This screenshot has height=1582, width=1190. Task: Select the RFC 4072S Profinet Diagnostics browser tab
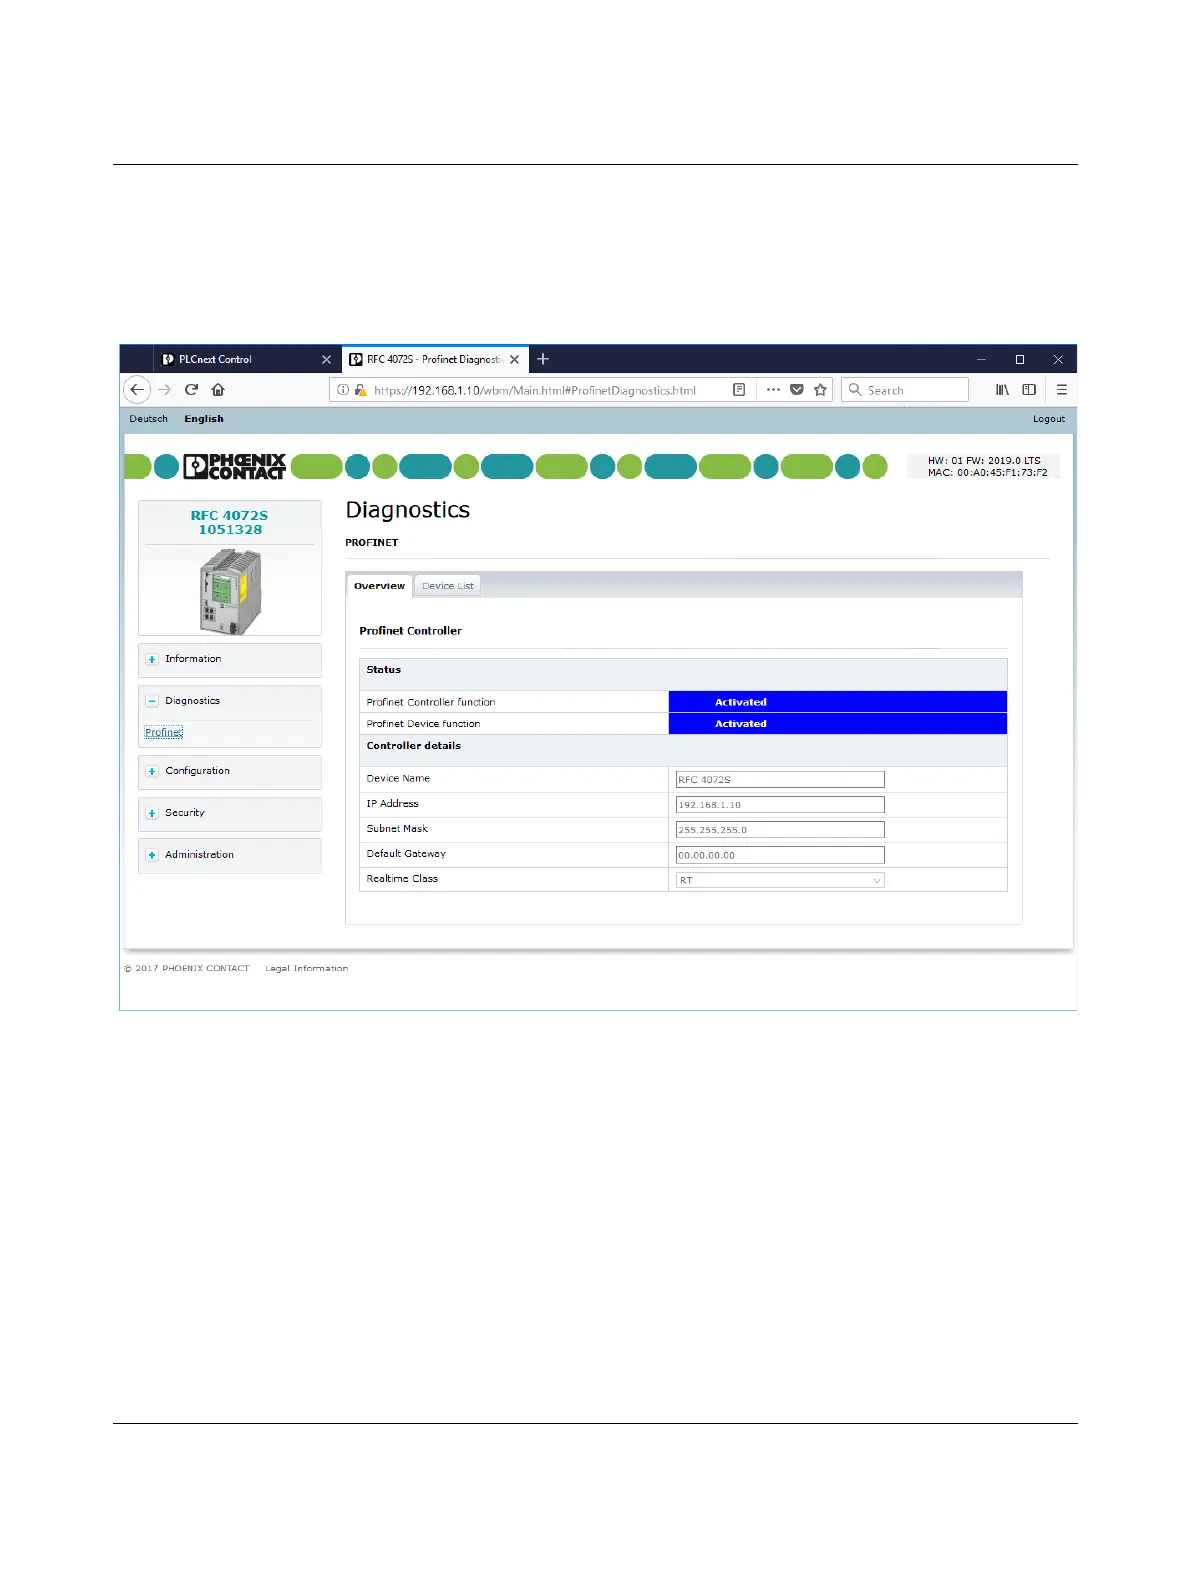[x=434, y=359]
